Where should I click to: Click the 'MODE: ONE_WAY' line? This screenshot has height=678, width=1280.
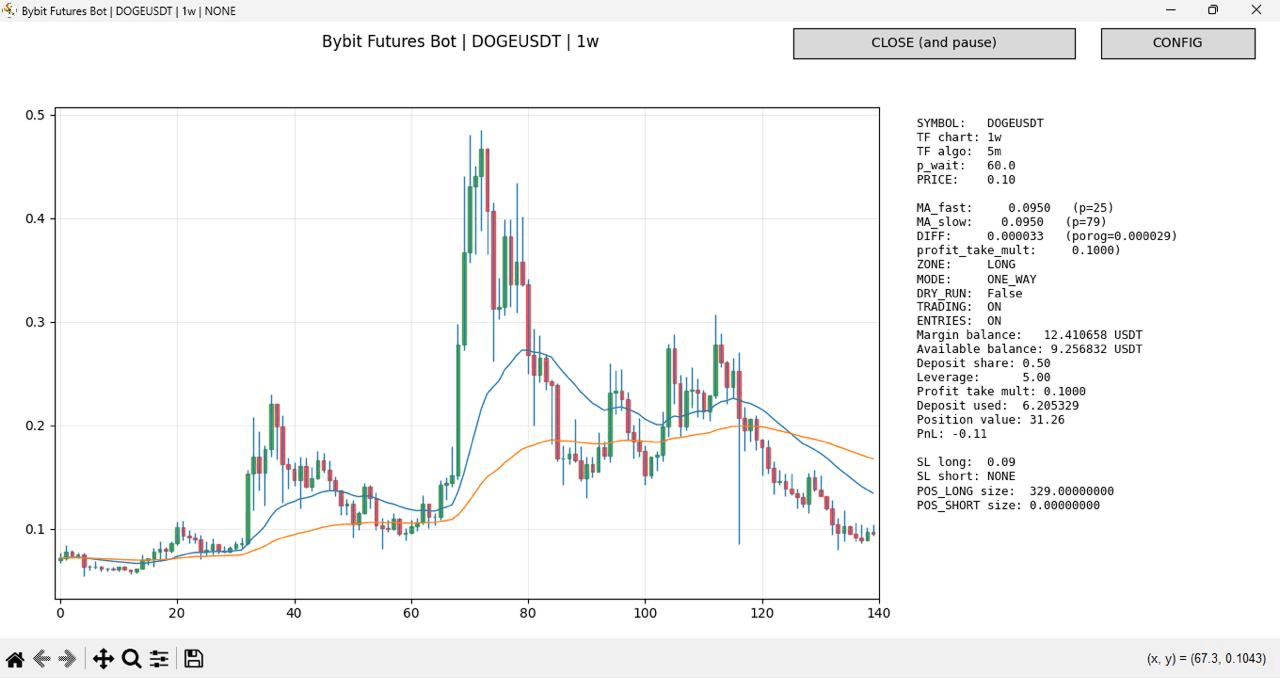(x=977, y=279)
